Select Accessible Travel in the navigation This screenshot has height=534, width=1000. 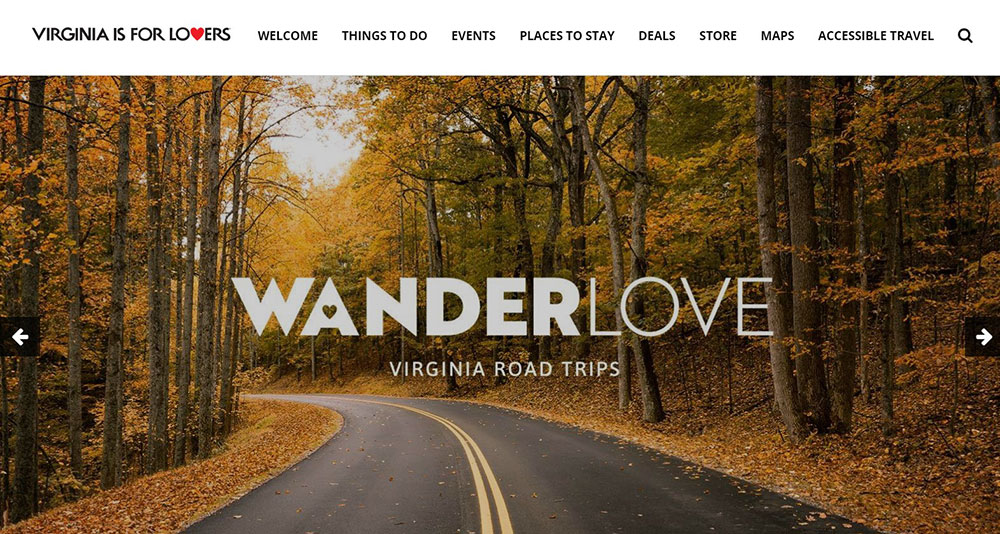(x=876, y=36)
